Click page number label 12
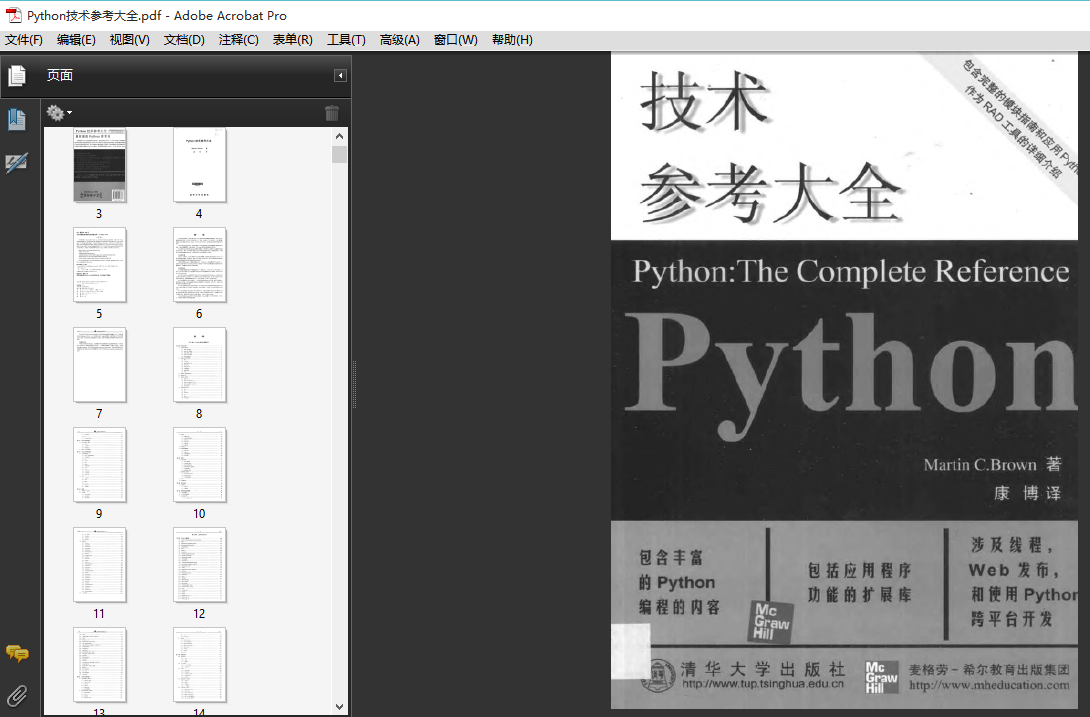The width and height of the screenshot is (1090, 717). tap(200, 614)
